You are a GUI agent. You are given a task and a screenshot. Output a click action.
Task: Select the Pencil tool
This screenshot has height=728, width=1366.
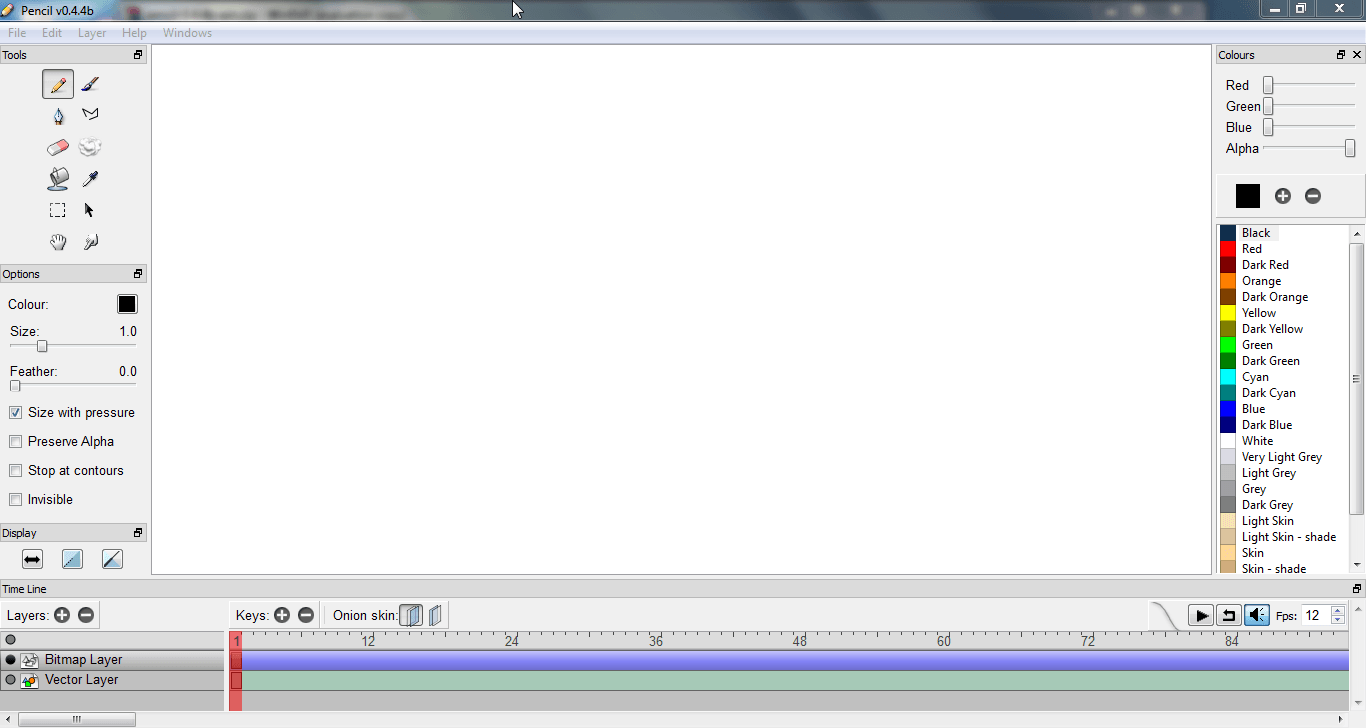[x=58, y=85]
